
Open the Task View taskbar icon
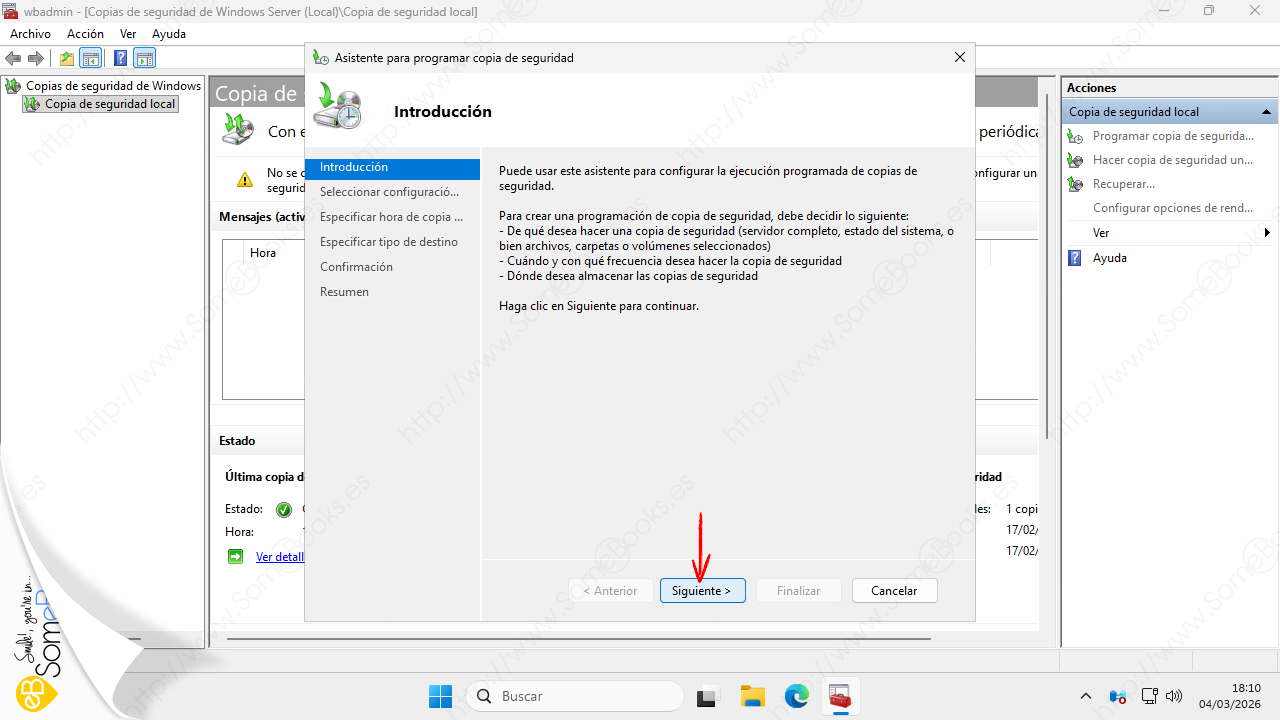[x=708, y=696]
